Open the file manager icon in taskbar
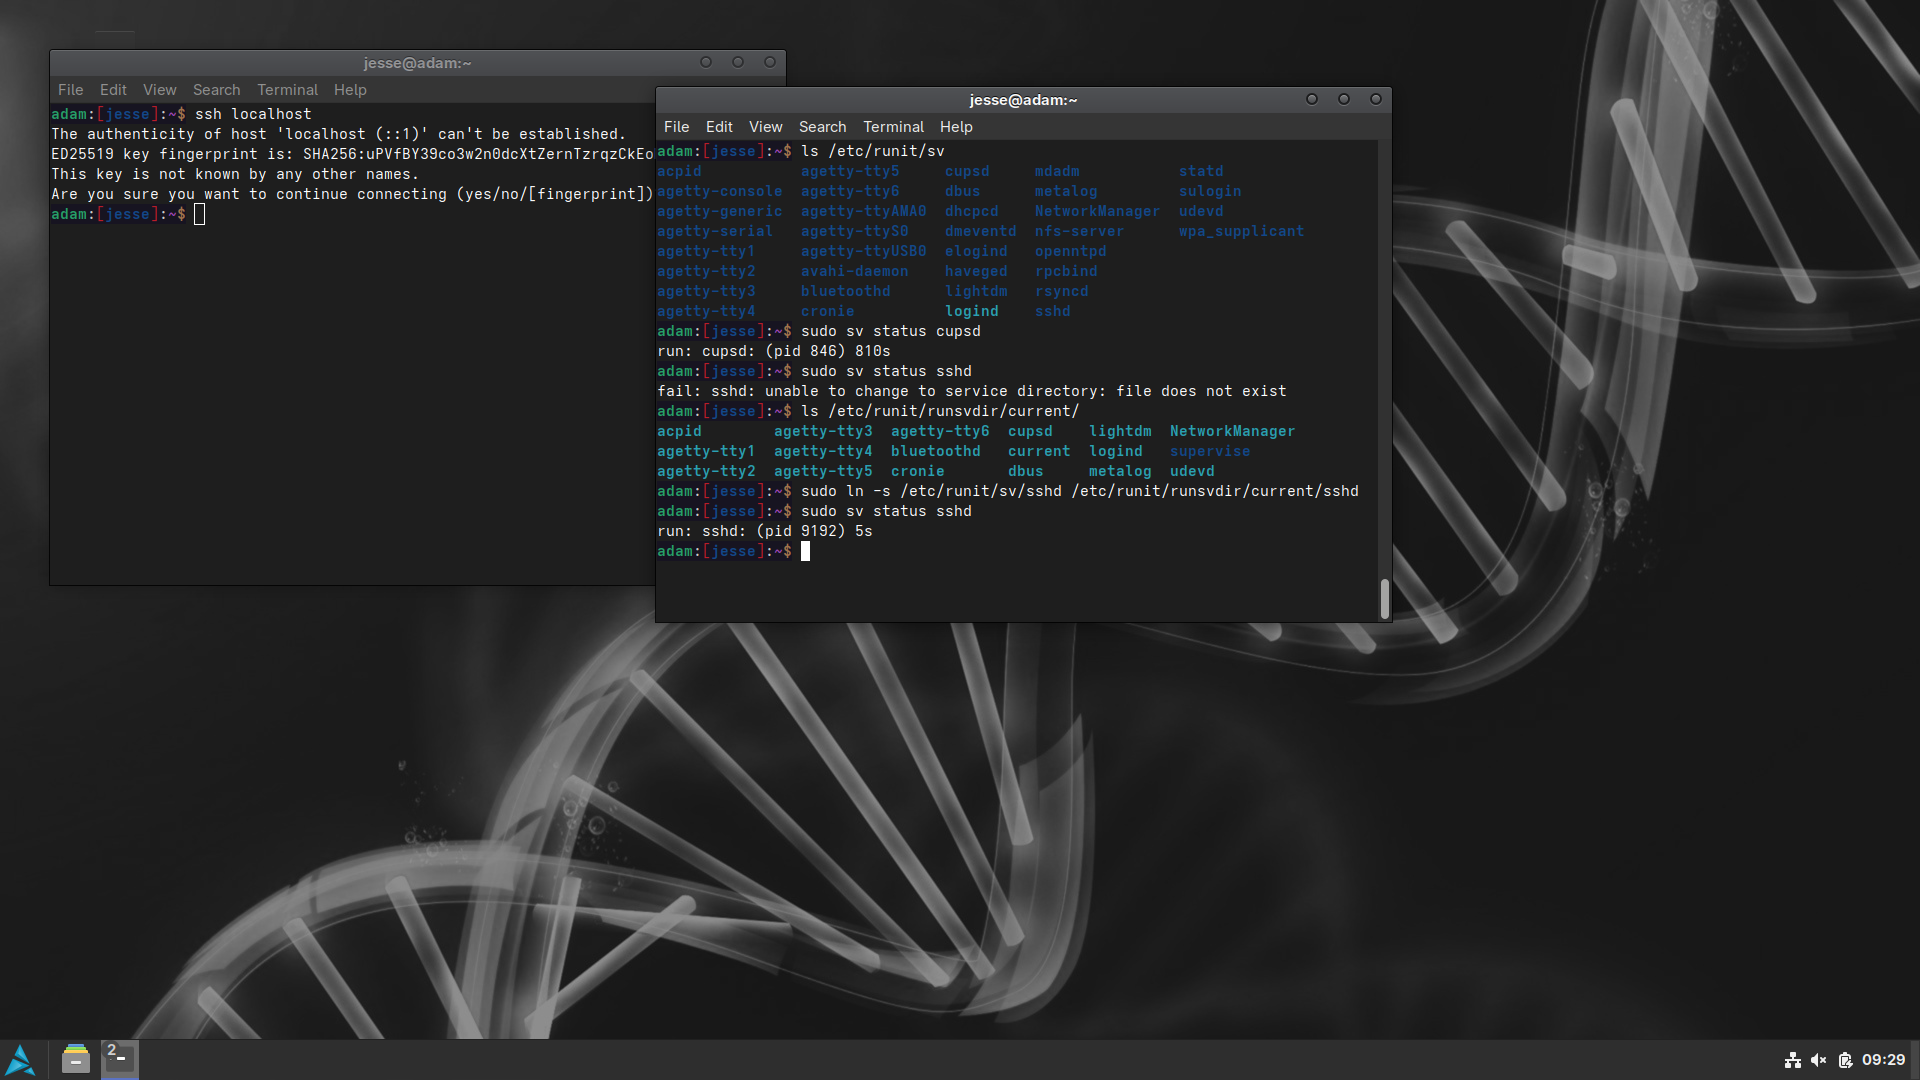 pyautogui.click(x=75, y=1059)
